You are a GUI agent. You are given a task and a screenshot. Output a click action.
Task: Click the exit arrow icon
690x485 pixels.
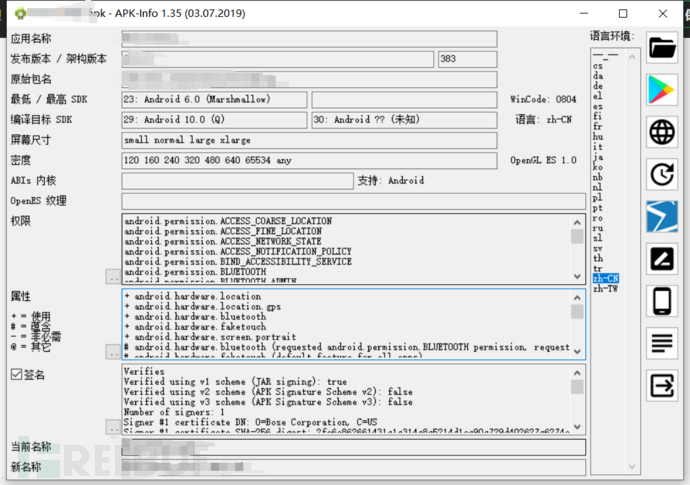[x=662, y=386]
